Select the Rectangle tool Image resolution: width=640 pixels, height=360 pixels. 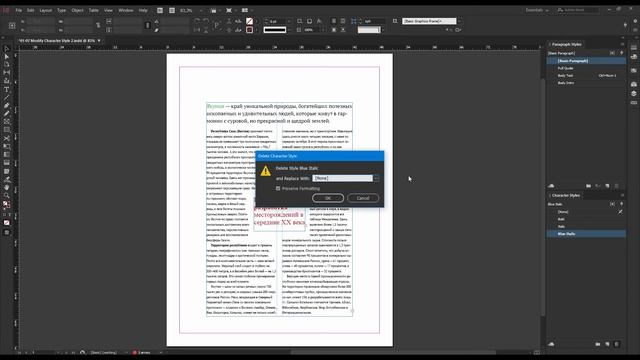pos(7,130)
